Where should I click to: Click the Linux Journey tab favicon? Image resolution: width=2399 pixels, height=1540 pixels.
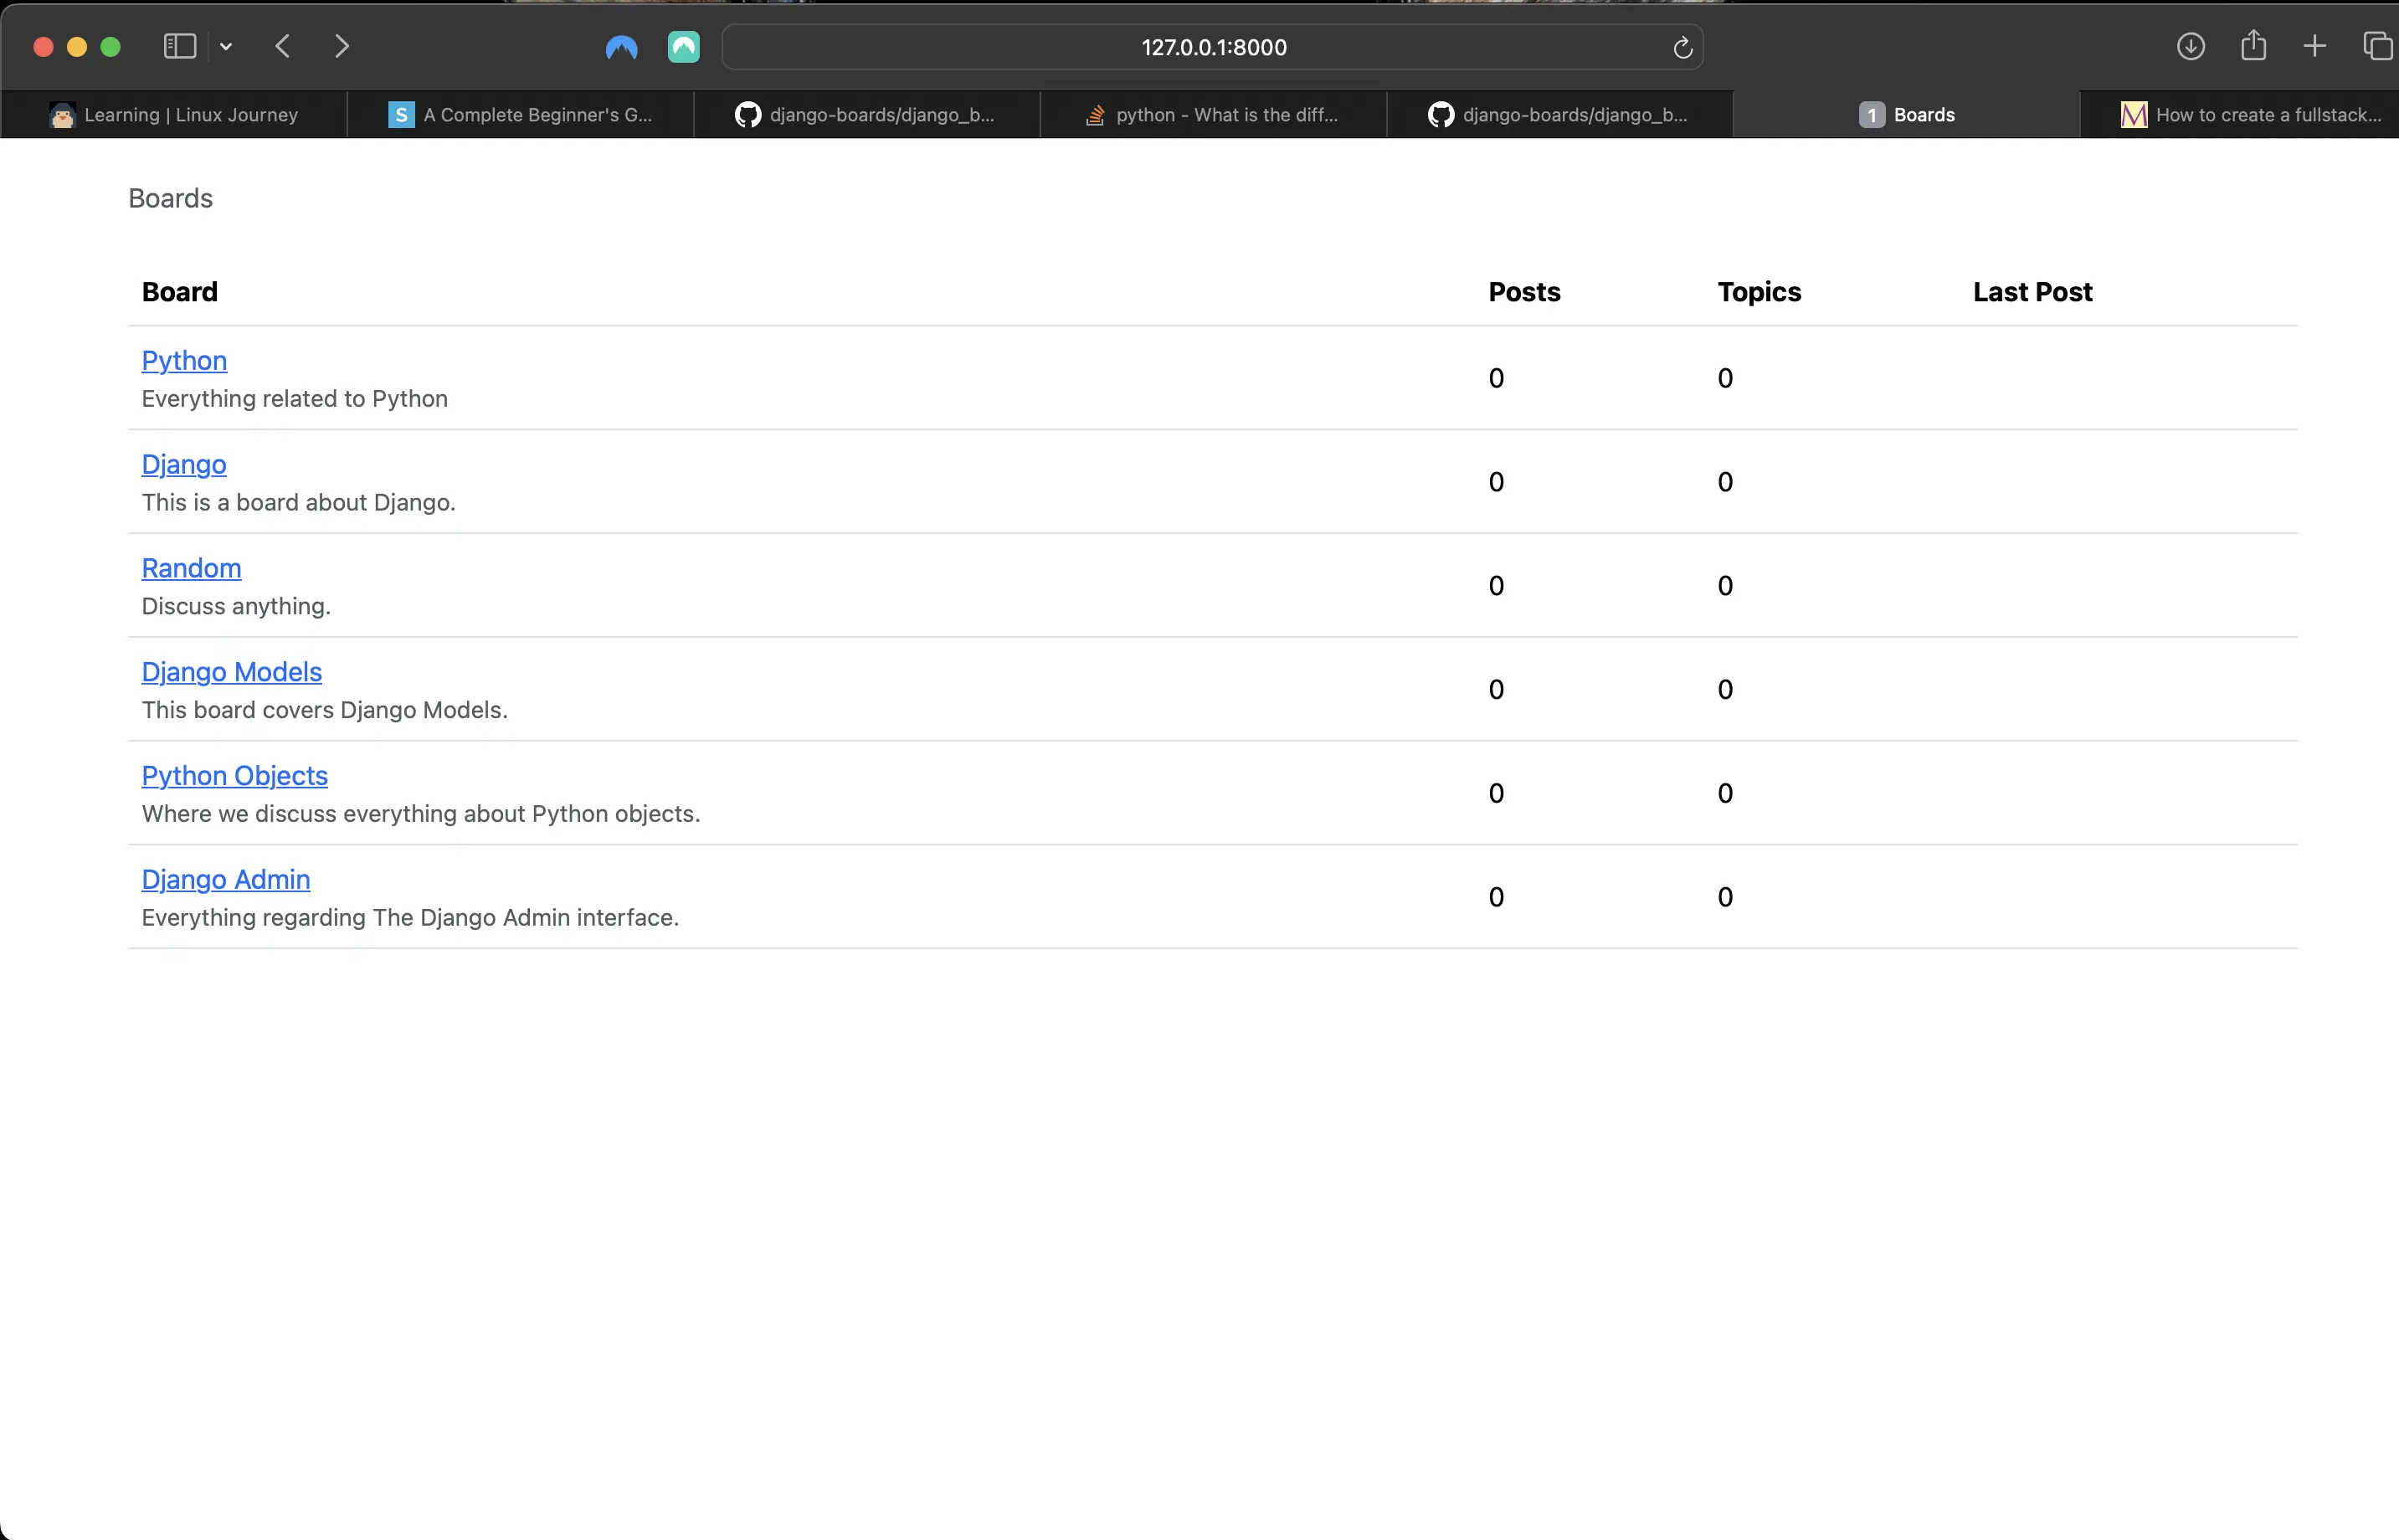coord(62,115)
